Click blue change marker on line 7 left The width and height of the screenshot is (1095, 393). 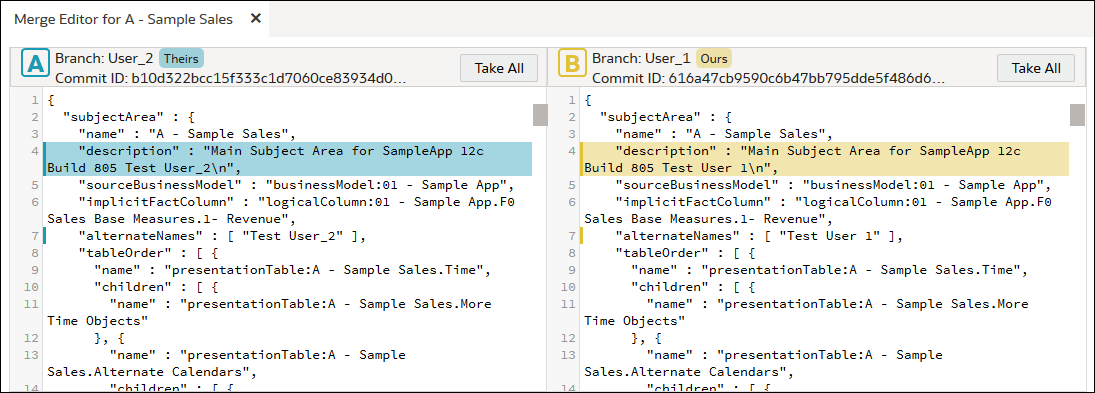[x=45, y=236]
